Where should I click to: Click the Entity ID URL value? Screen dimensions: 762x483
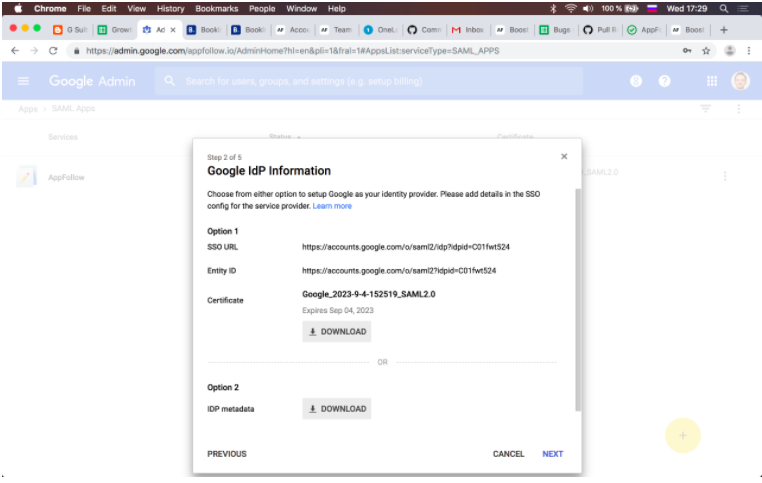pyautogui.click(x=399, y=271)
